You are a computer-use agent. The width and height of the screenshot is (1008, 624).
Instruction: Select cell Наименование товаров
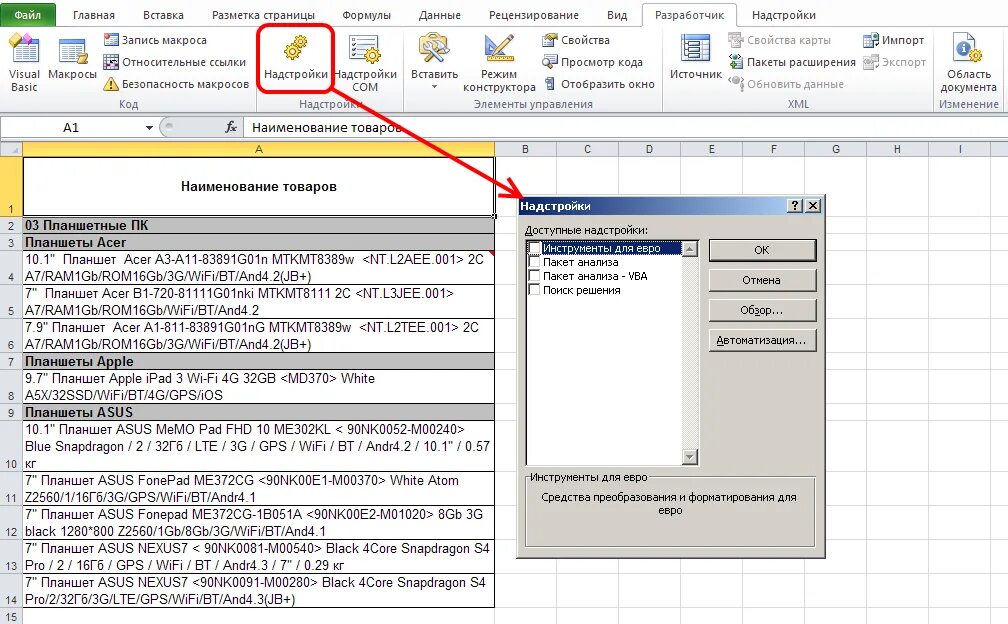pos(258,186)
